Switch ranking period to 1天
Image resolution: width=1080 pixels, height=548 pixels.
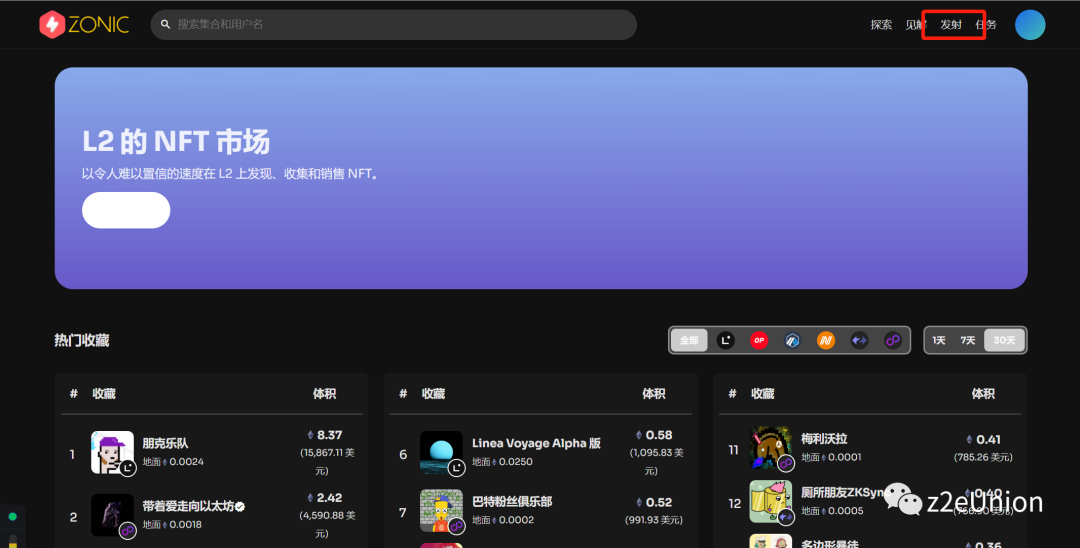click(x=939, y=340)
